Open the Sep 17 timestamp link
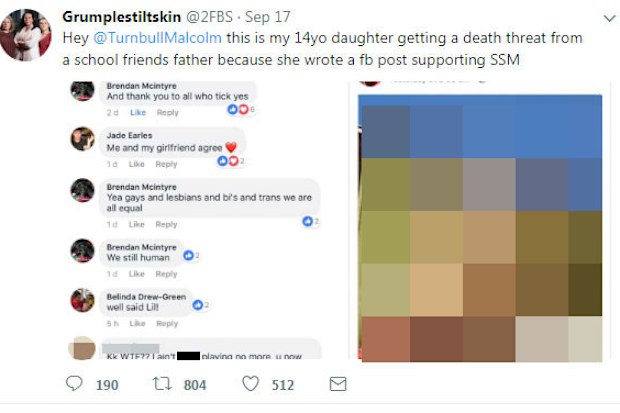This screenshot has width=620, height=413. (268, 17)
